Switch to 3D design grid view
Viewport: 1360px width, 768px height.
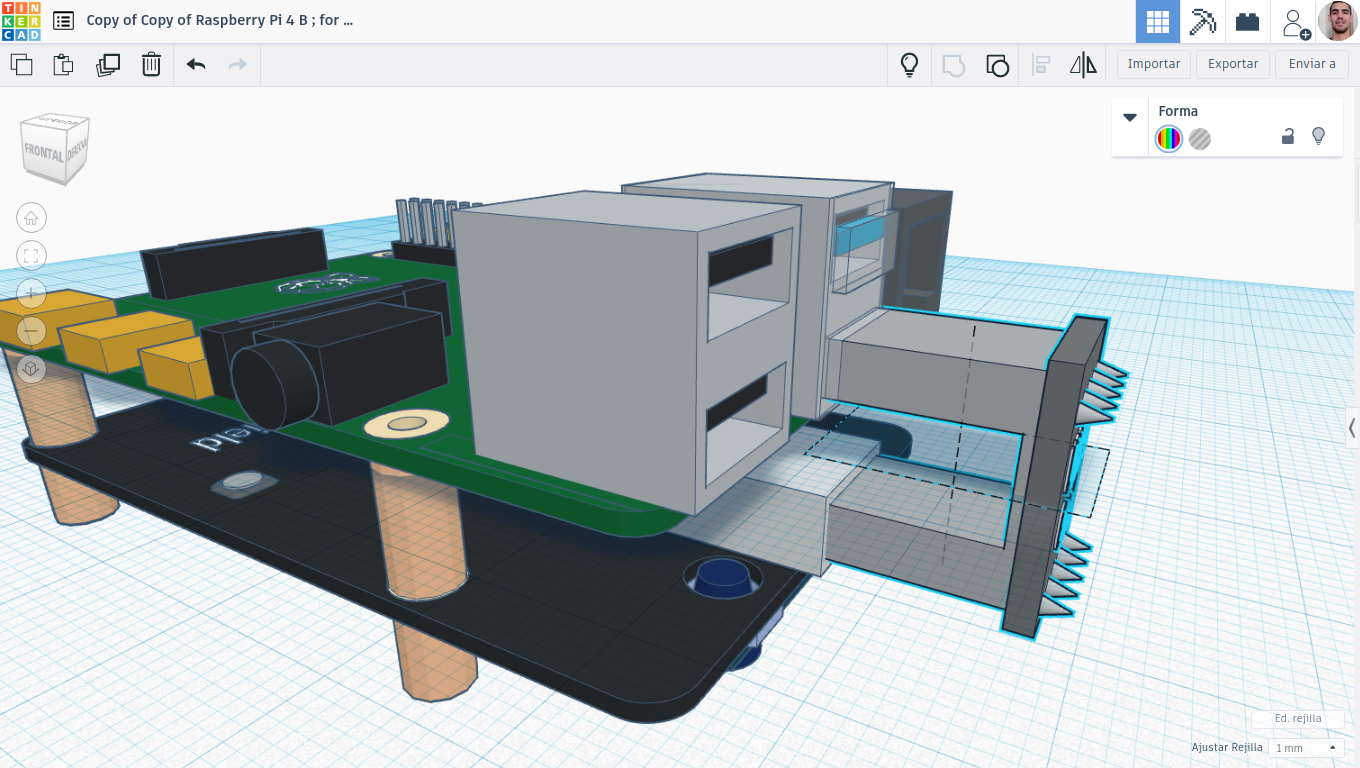coord(1158,21)
